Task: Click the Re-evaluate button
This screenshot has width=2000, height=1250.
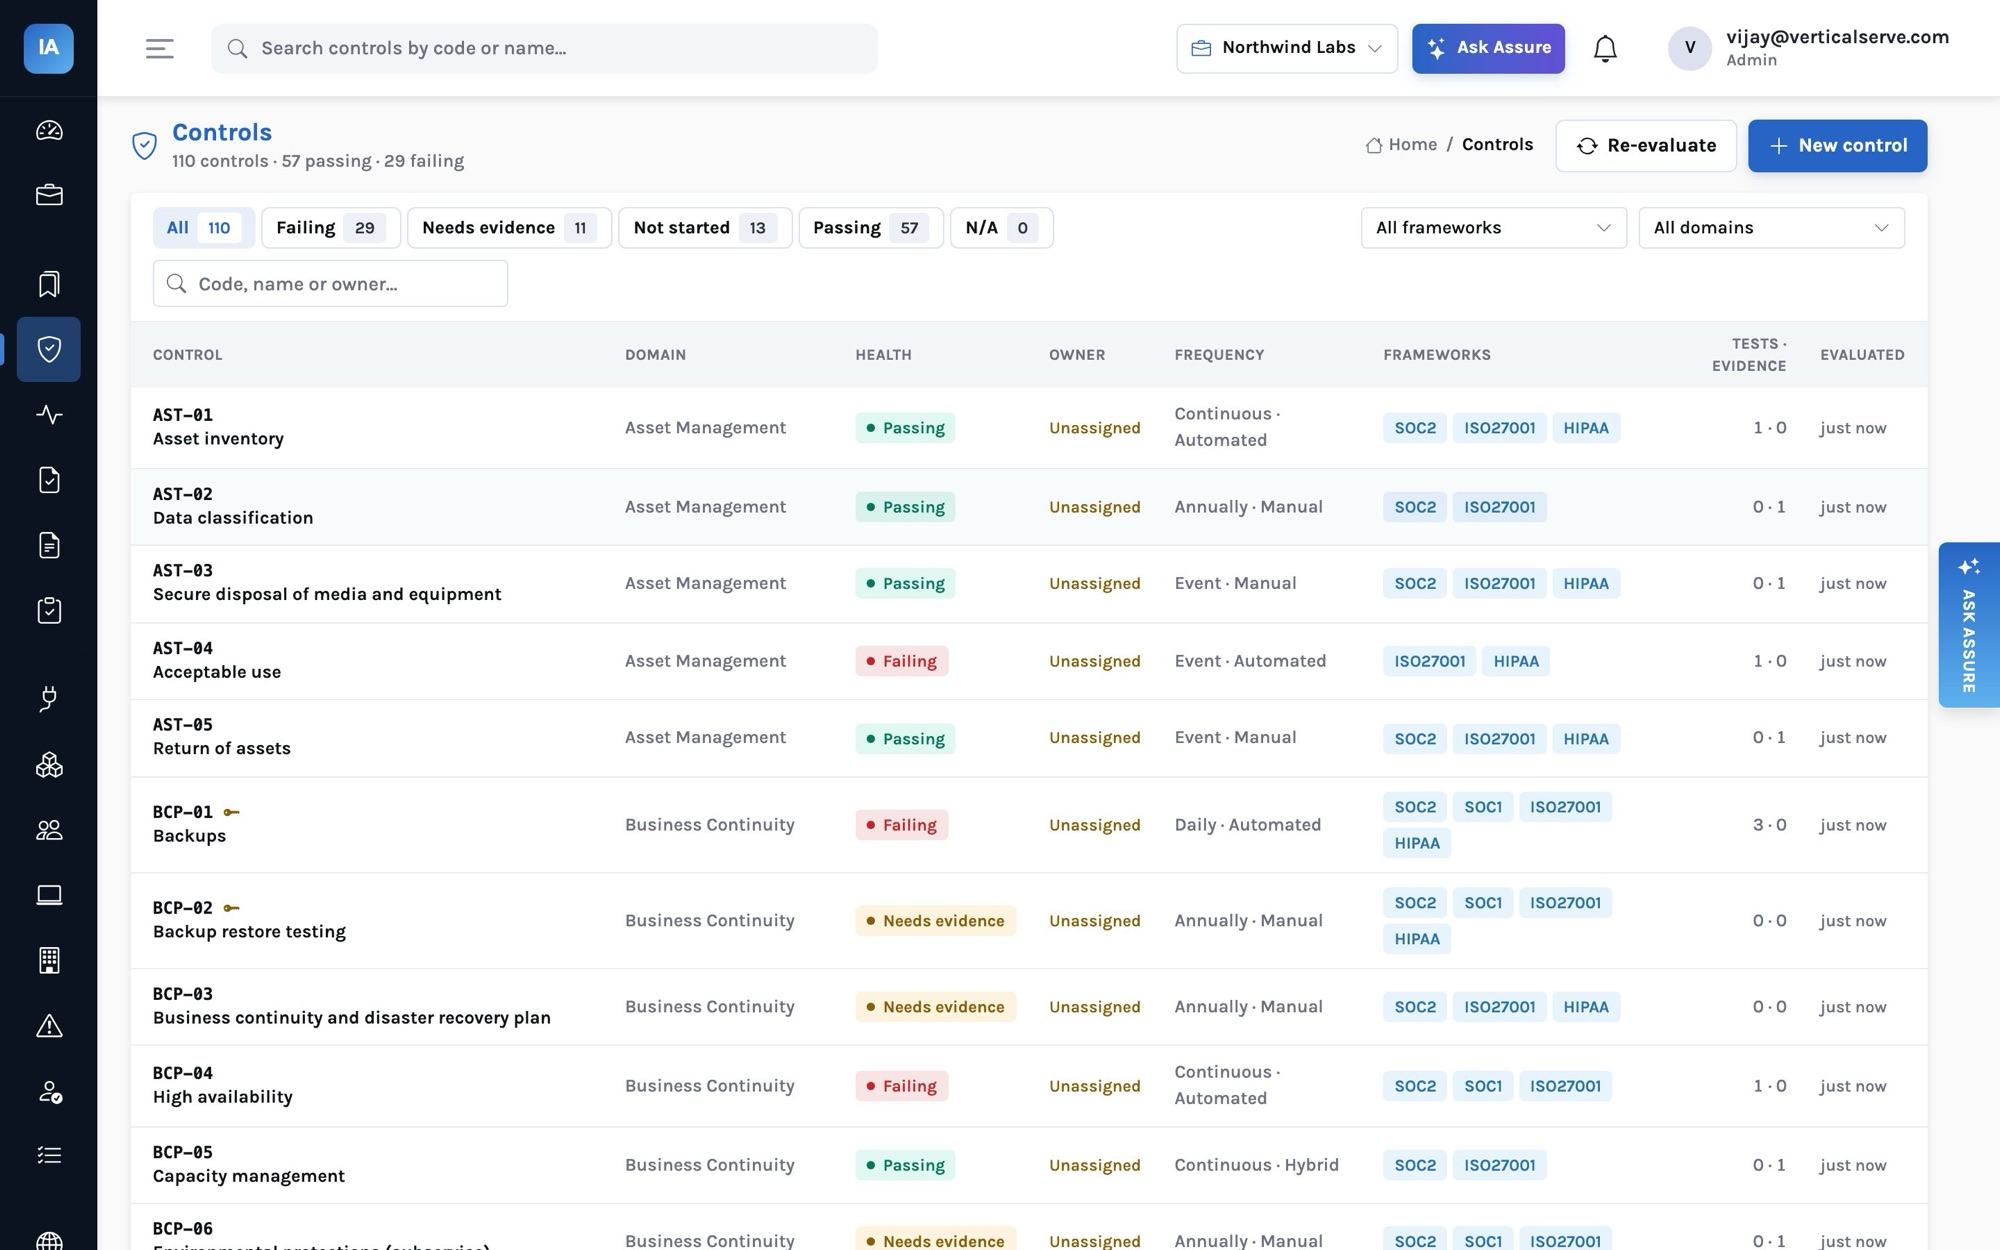Action: click(1645, 146)
